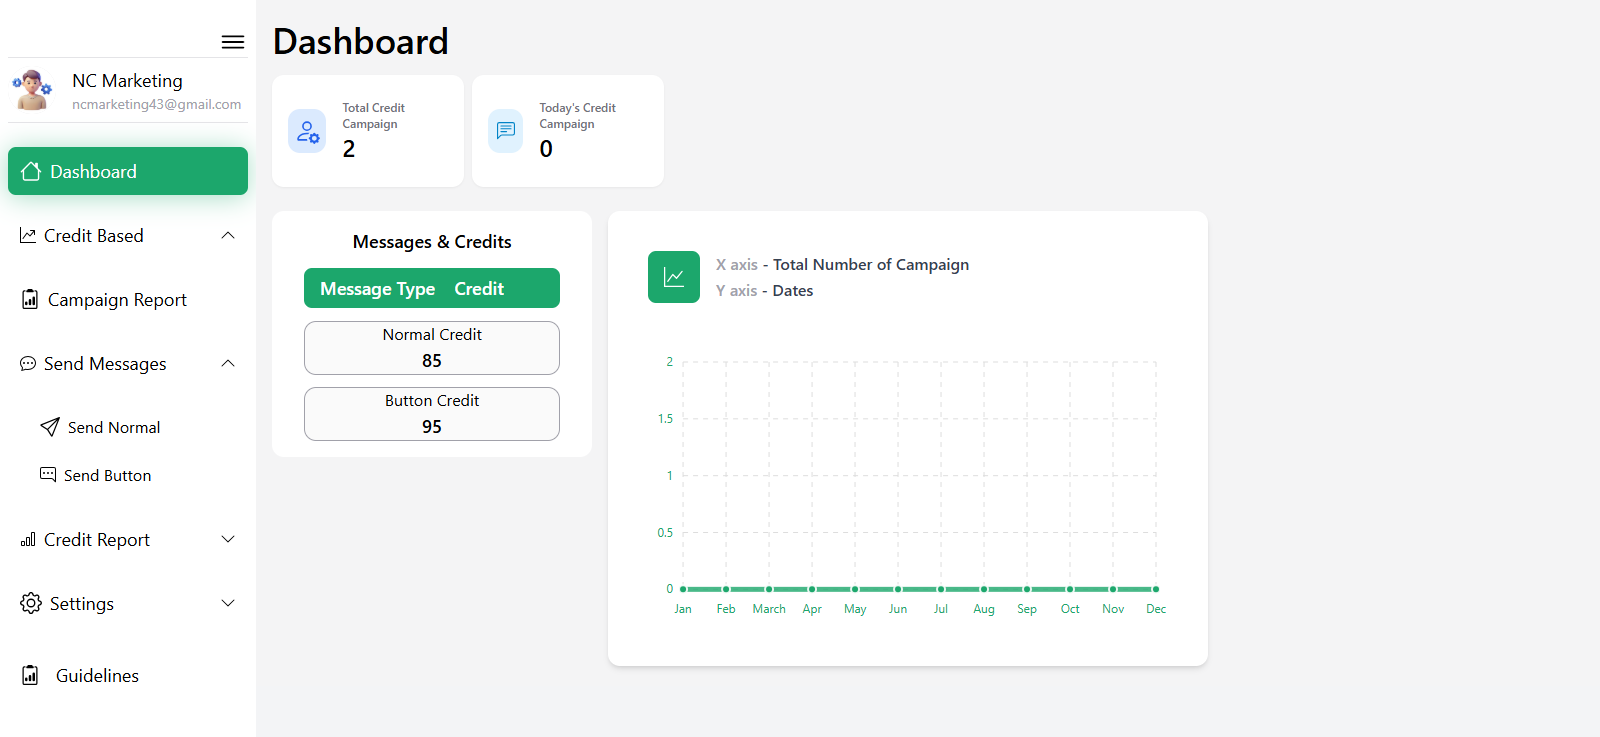Click the Settings gear icon
Image resolution: width=1600 pixels, height=737 pixels.
coord(31,603)
